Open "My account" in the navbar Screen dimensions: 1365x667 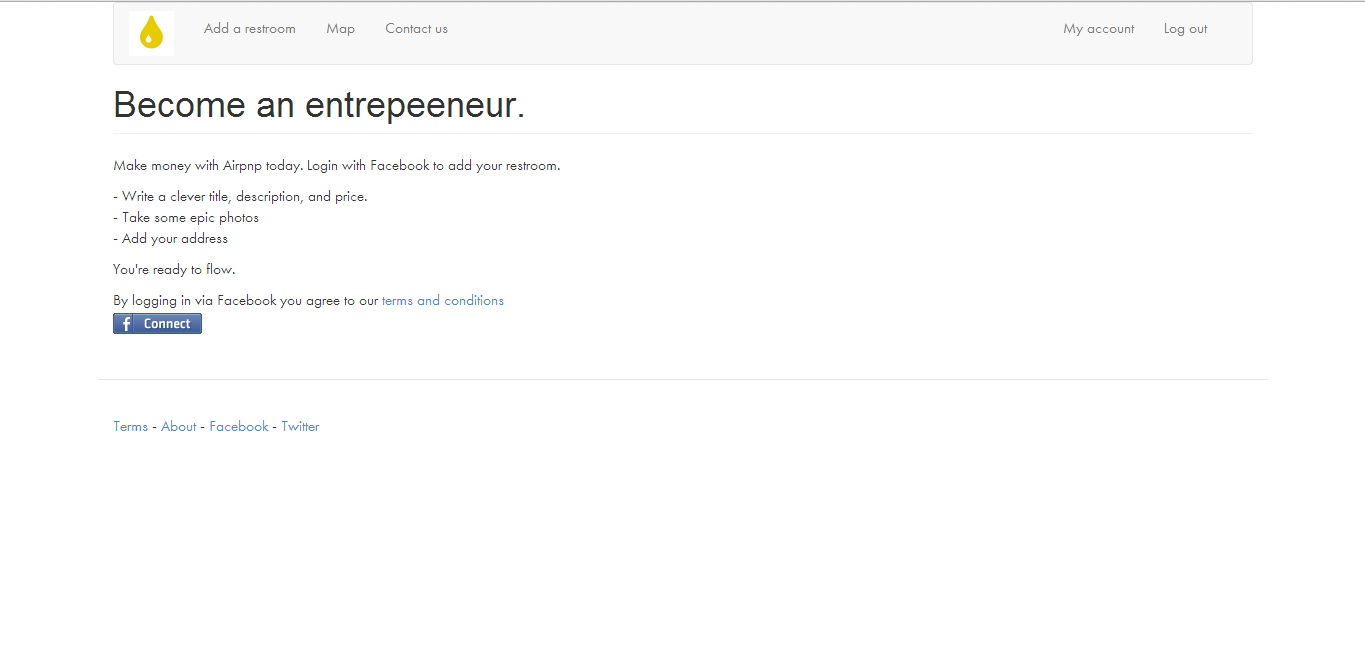coord(1098,29)
